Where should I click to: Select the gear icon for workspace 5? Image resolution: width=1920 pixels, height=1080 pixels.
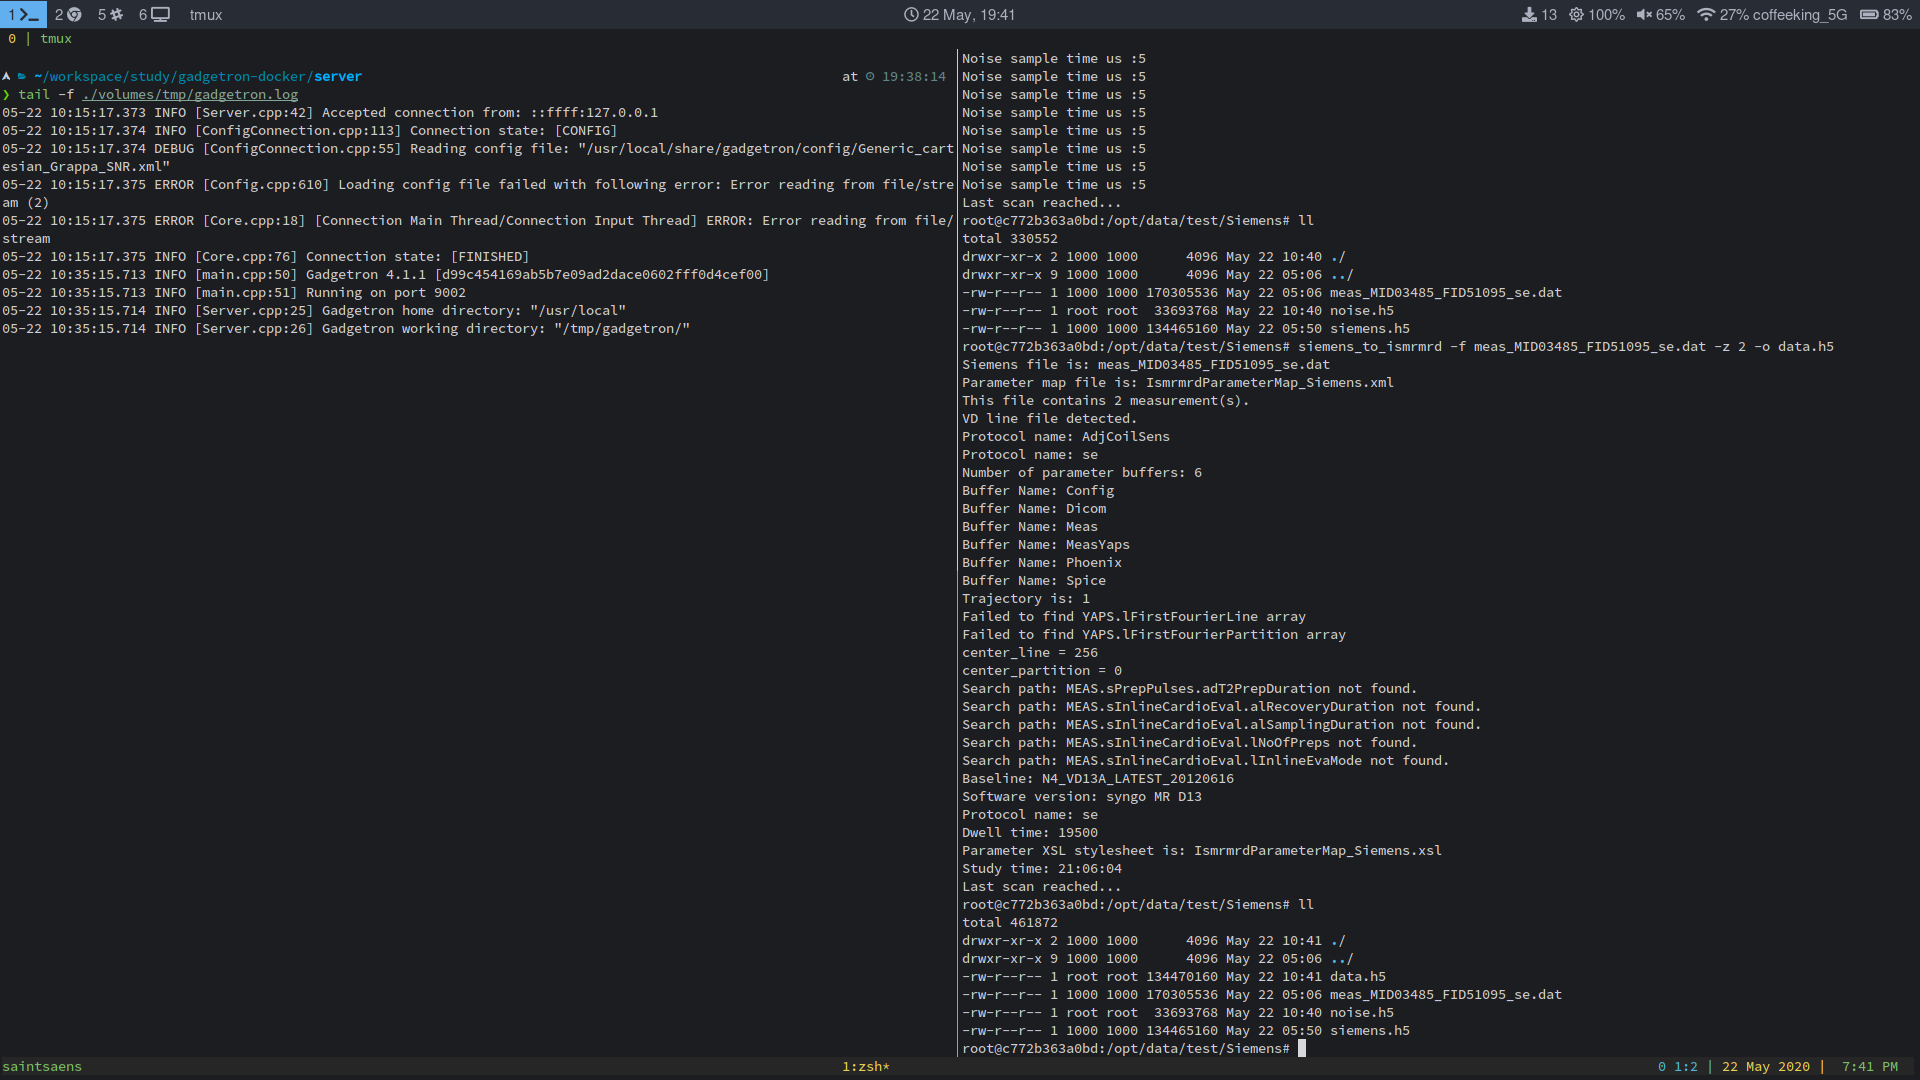pos(117,14)
